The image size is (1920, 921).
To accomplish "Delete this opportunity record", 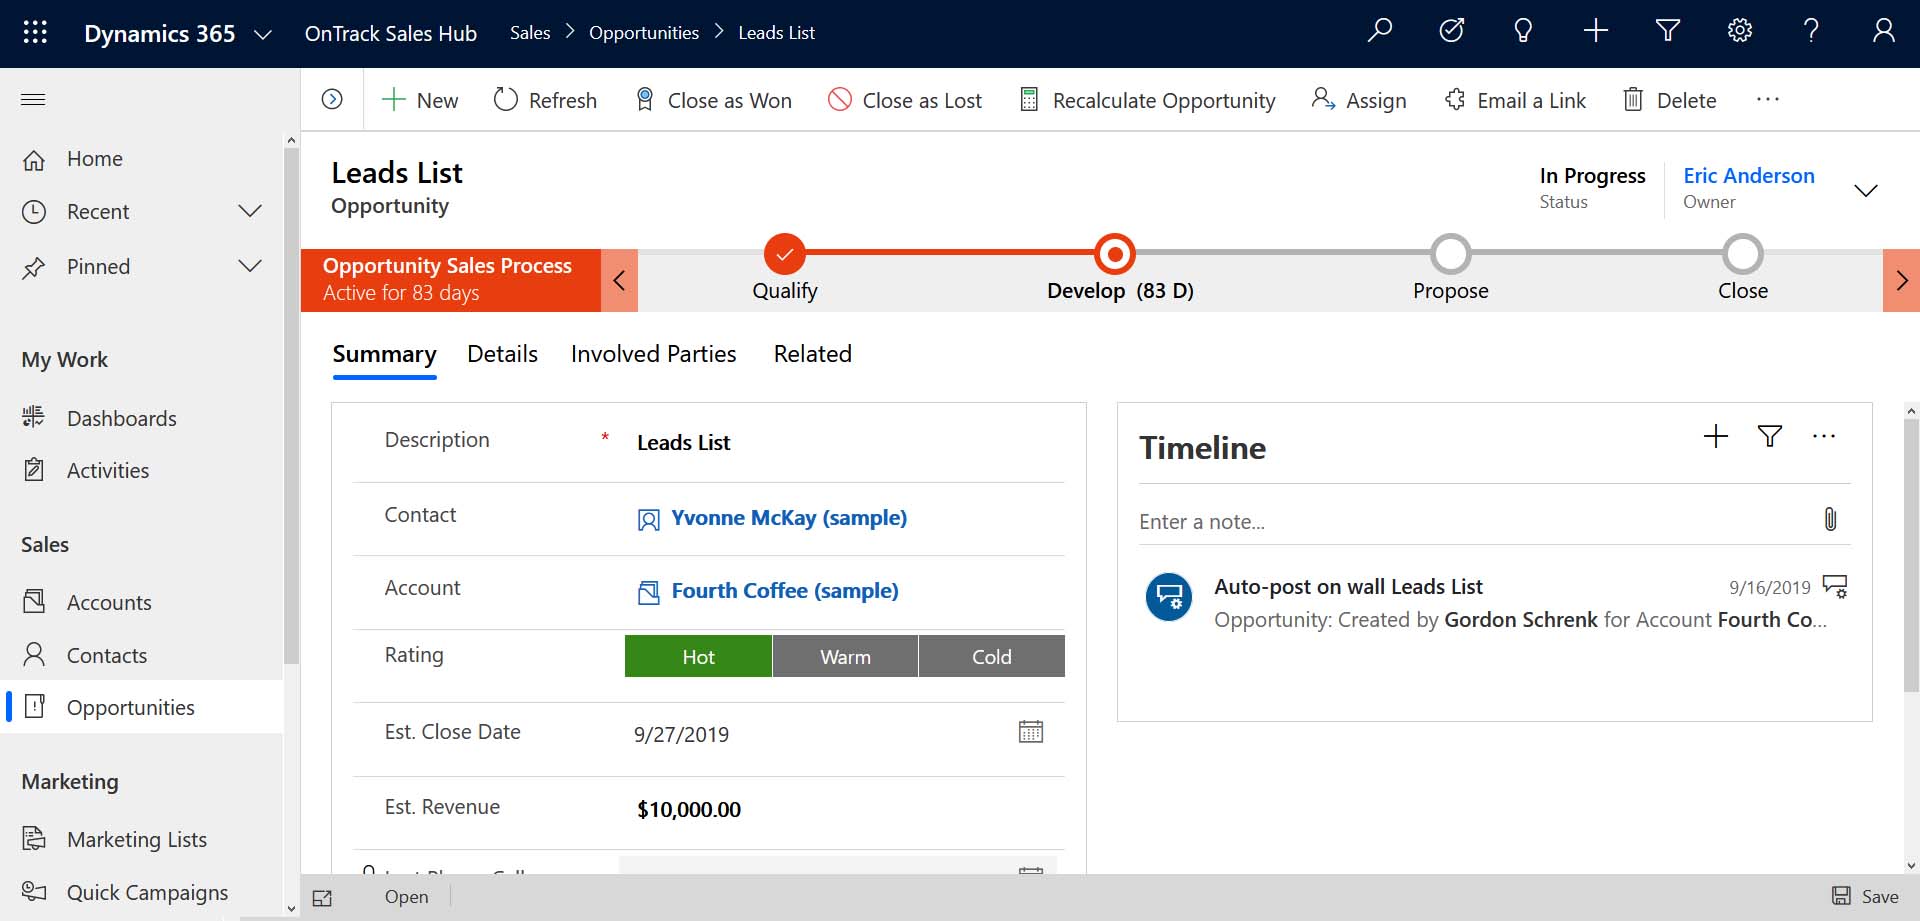I will pyautogui.click(x=1669, y=100).
